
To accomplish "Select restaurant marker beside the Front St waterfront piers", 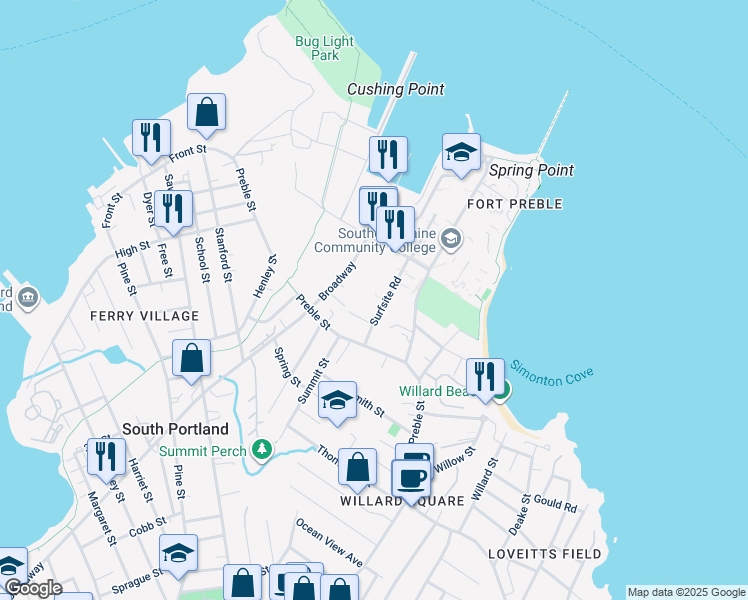I will point(151,139).
